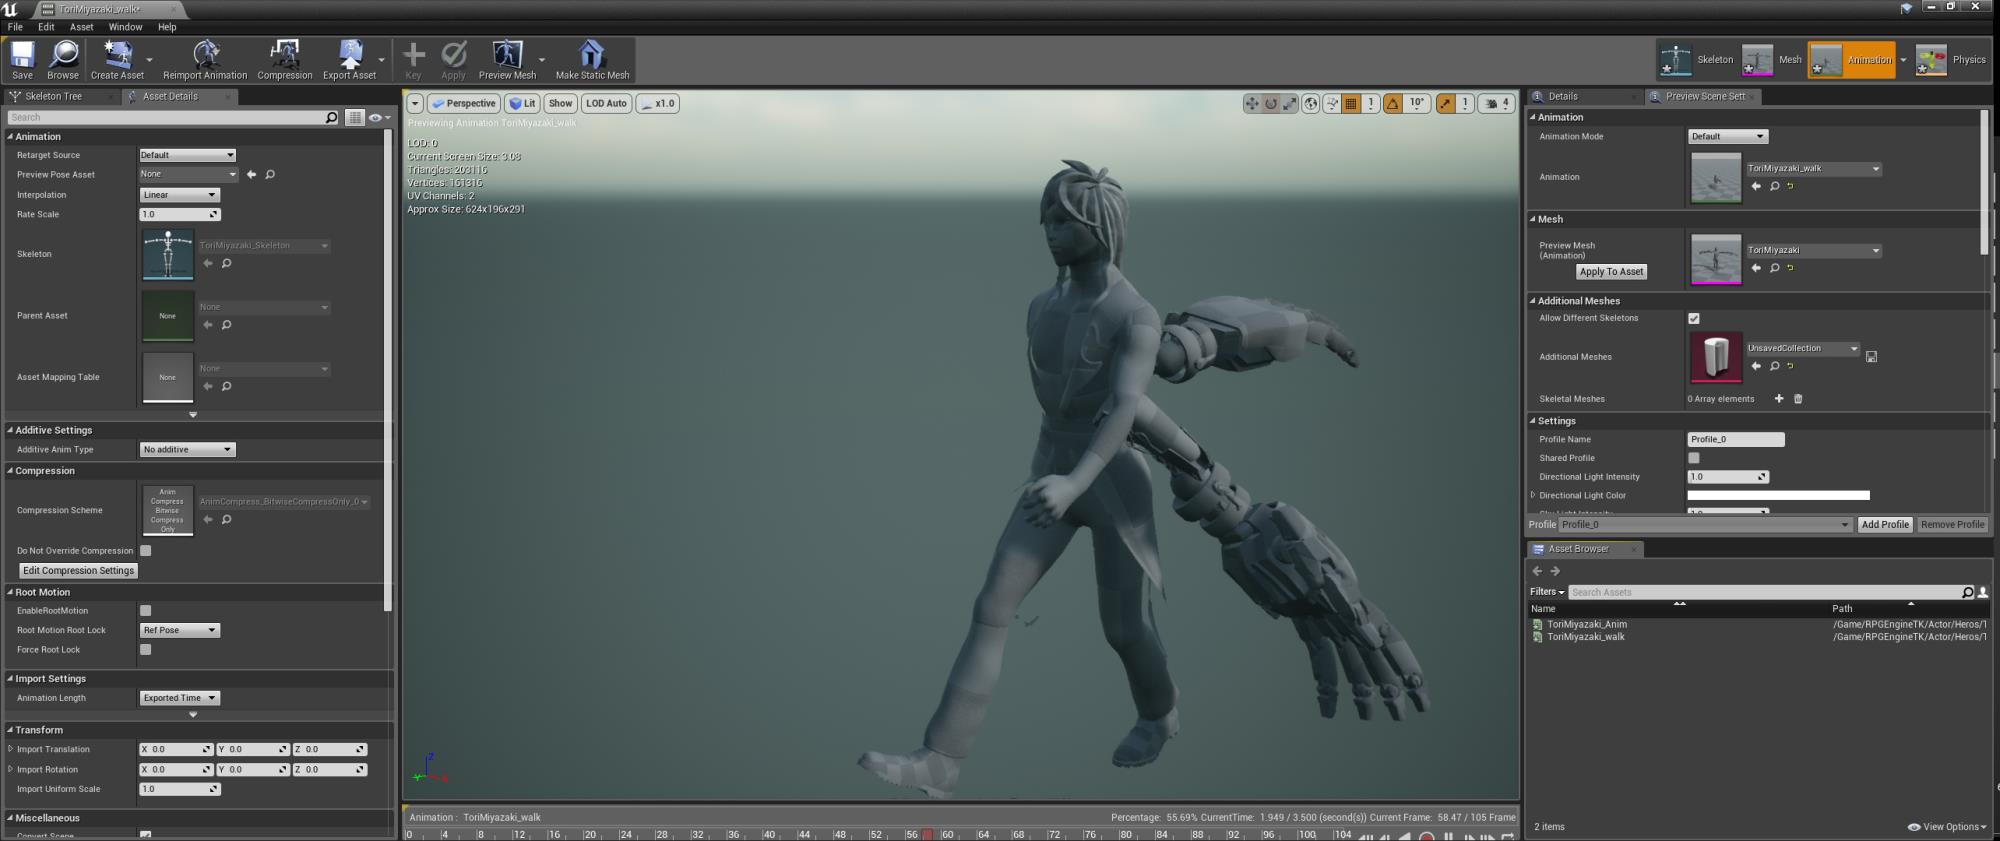The image size is (2000, 841).
Task: Click the Perspective viewport button
Action: point(464,104)
